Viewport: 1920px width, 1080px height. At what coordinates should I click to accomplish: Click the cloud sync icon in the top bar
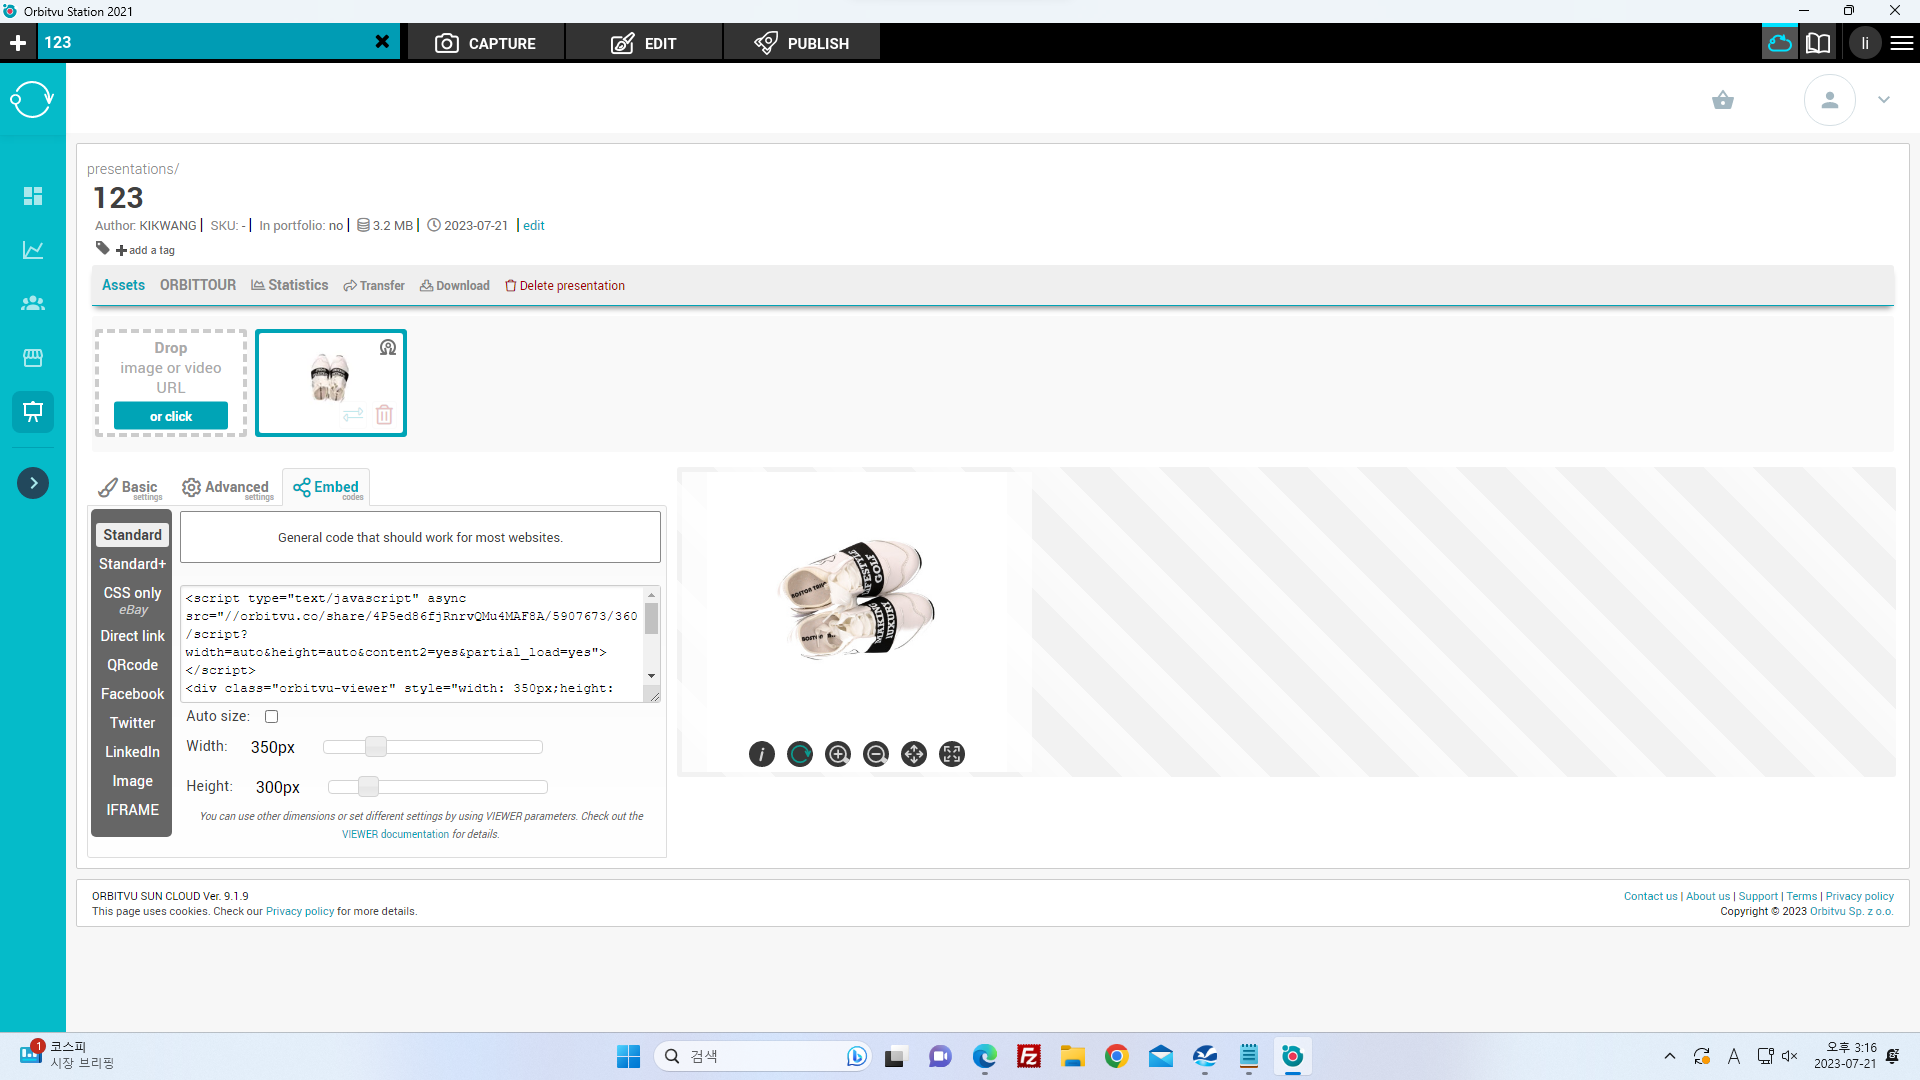coord(1780,43)
